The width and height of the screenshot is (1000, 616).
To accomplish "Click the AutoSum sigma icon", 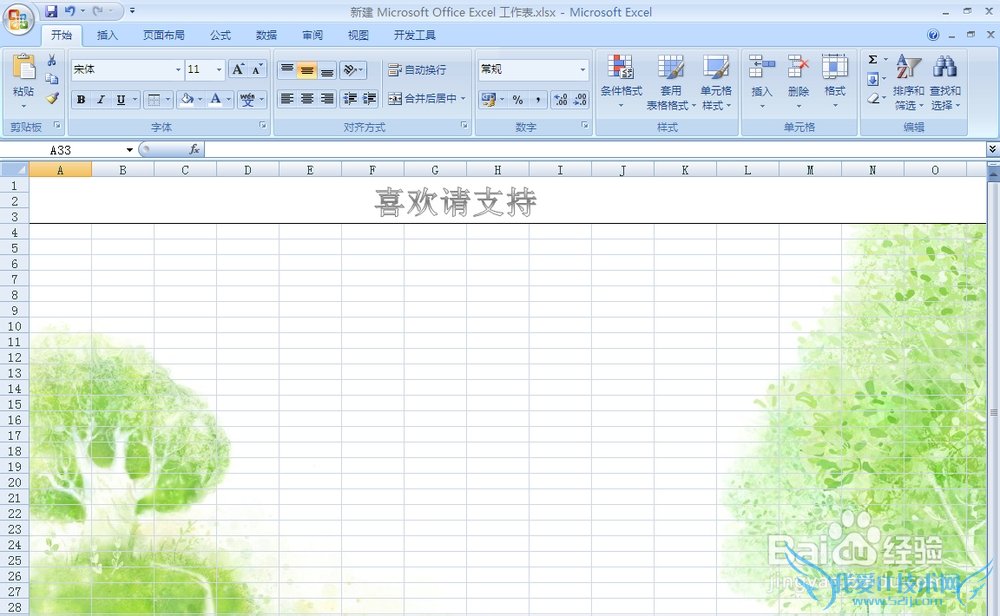I will 872,59.
